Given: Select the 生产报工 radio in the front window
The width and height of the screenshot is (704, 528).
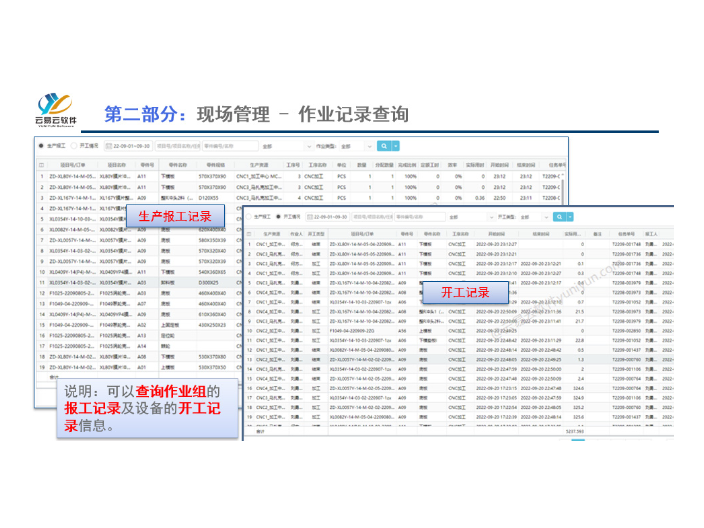Looking at the screenshot, I should pos(248,217).
